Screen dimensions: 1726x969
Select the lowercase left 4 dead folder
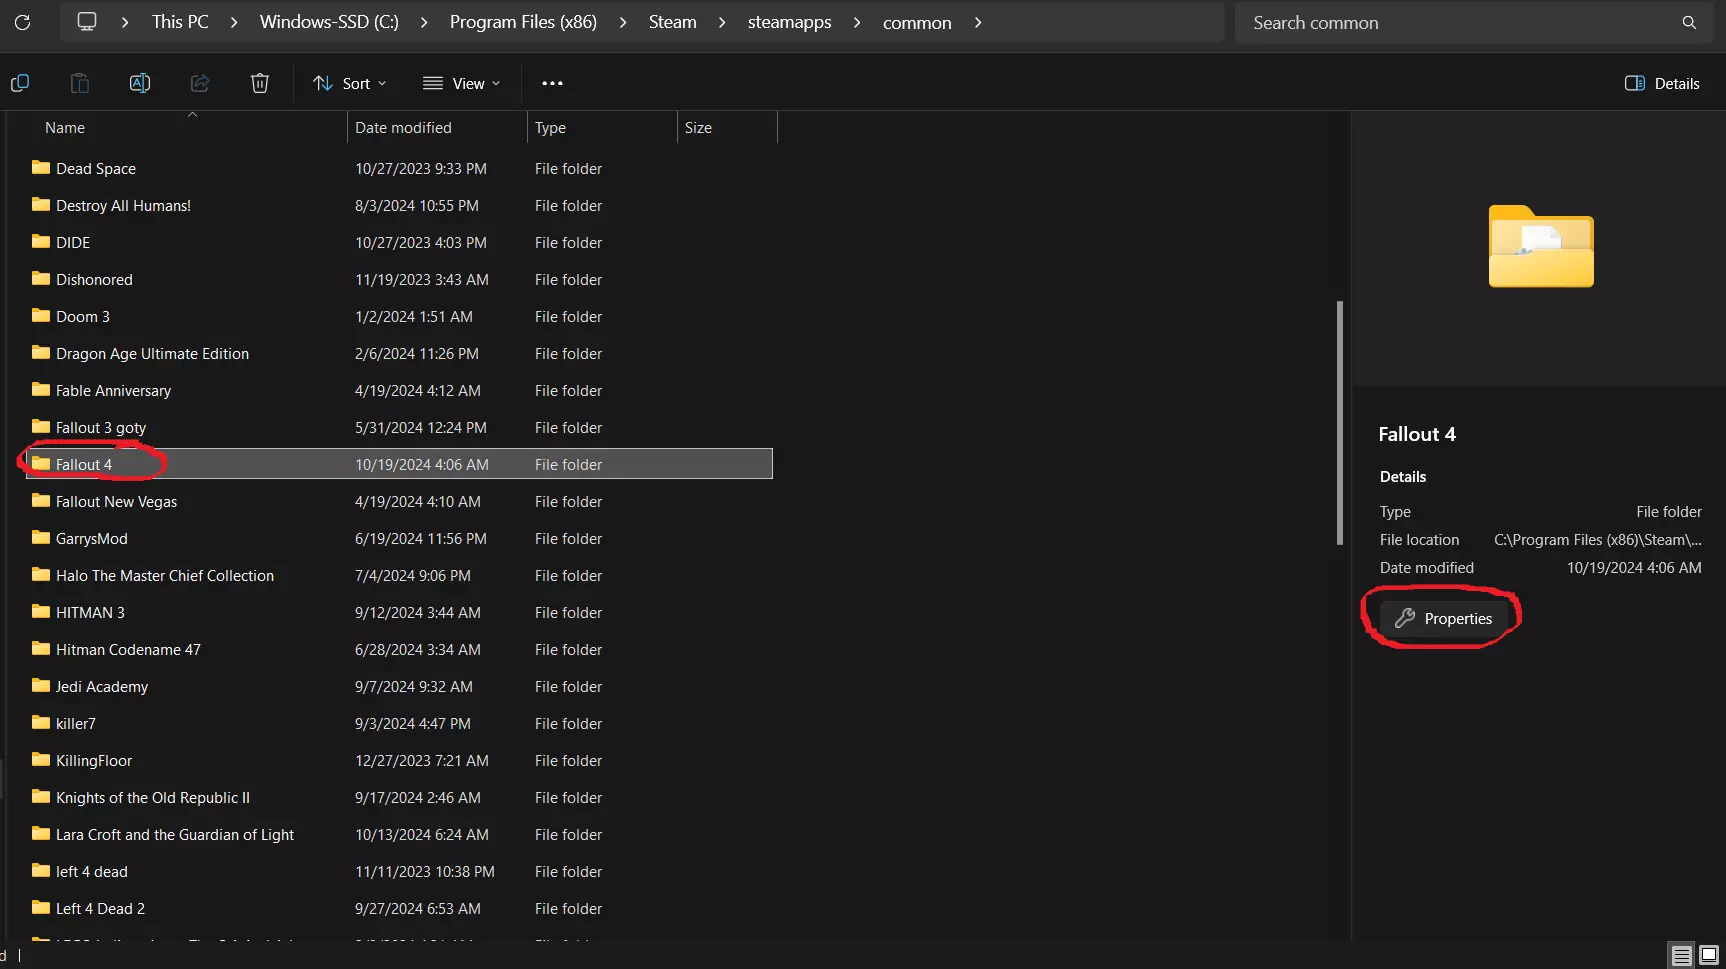[92, 871]
